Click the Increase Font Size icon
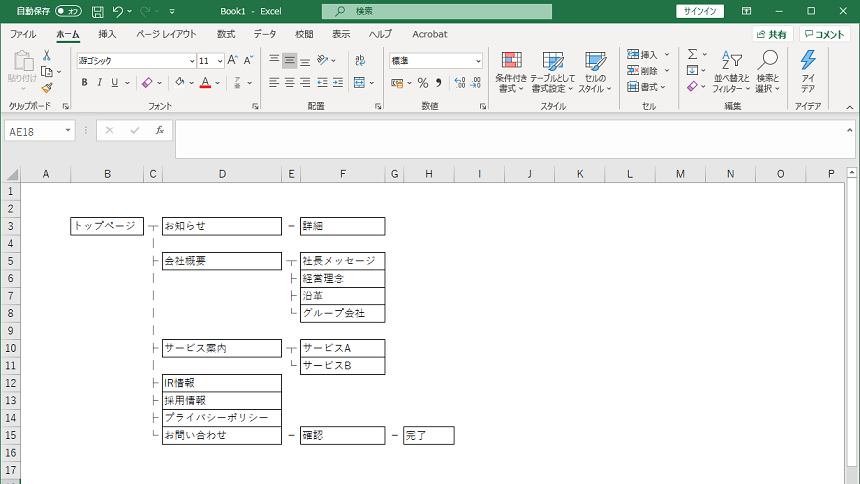The height and width of the screenshot is (484, 860). 234,61
